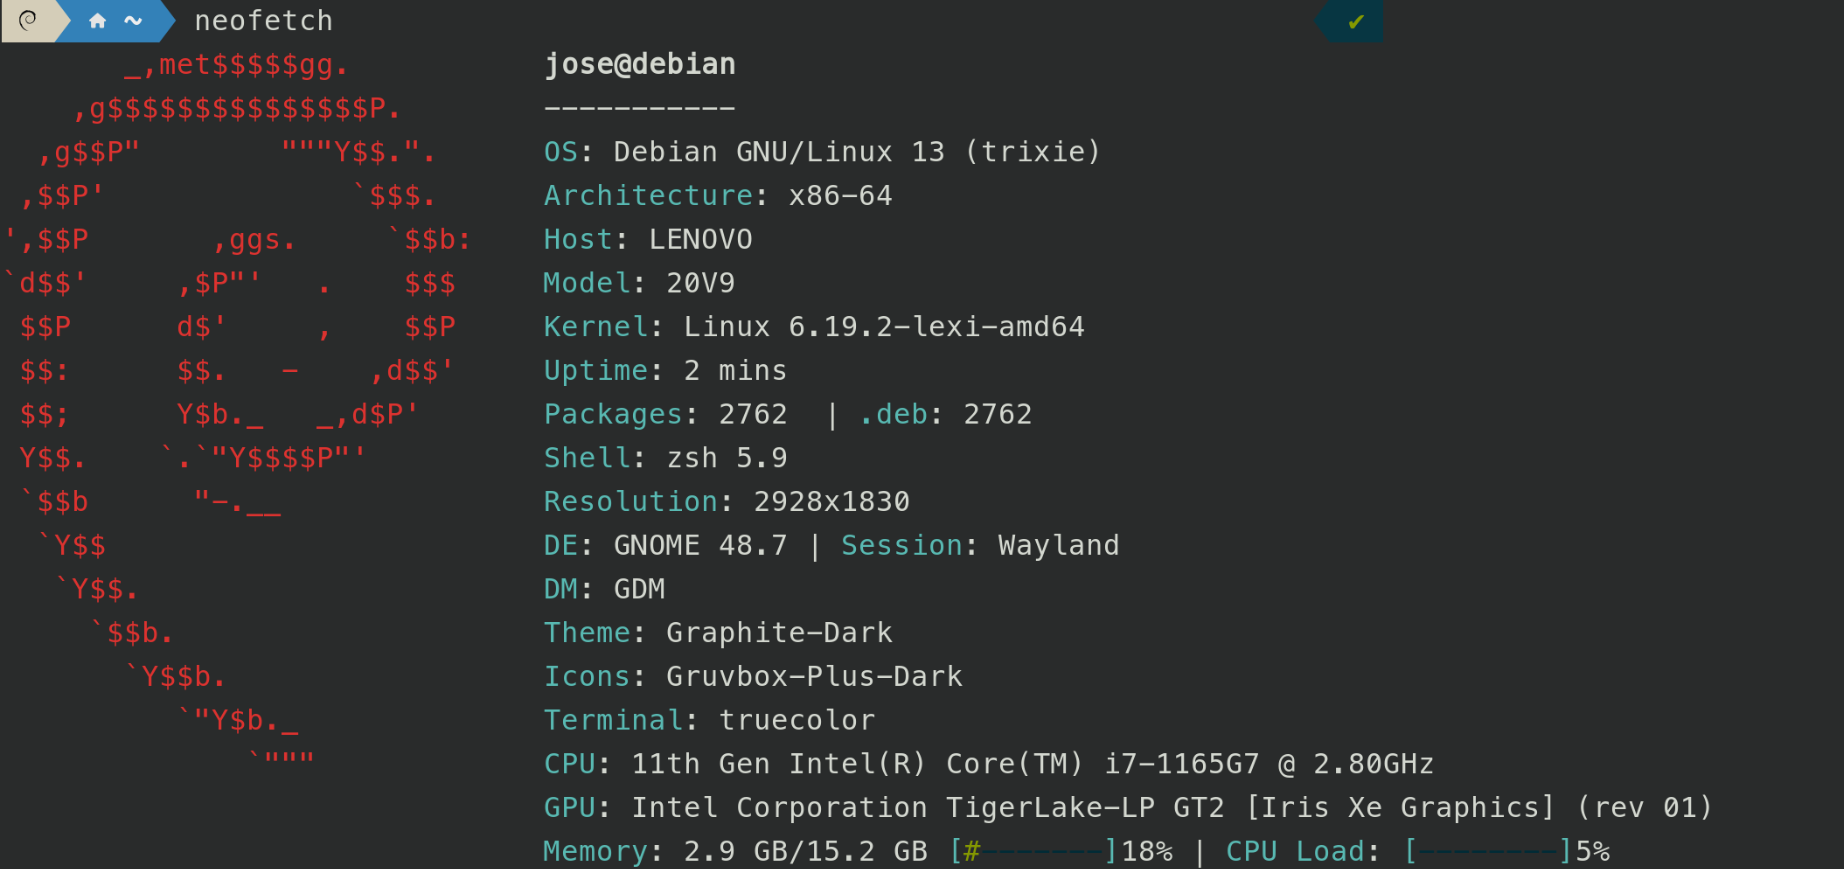Click the Memory usage bar

click(x=1032, y=852)
